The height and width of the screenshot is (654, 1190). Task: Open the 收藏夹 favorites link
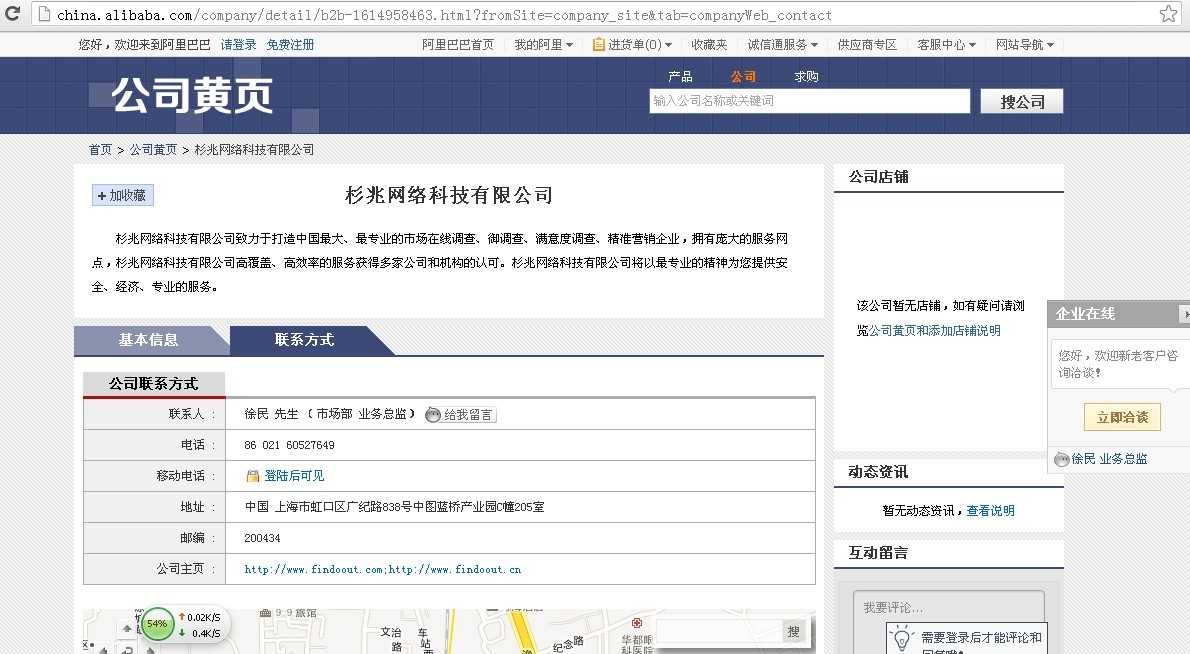pyautogui.click(x=709, y=45)
